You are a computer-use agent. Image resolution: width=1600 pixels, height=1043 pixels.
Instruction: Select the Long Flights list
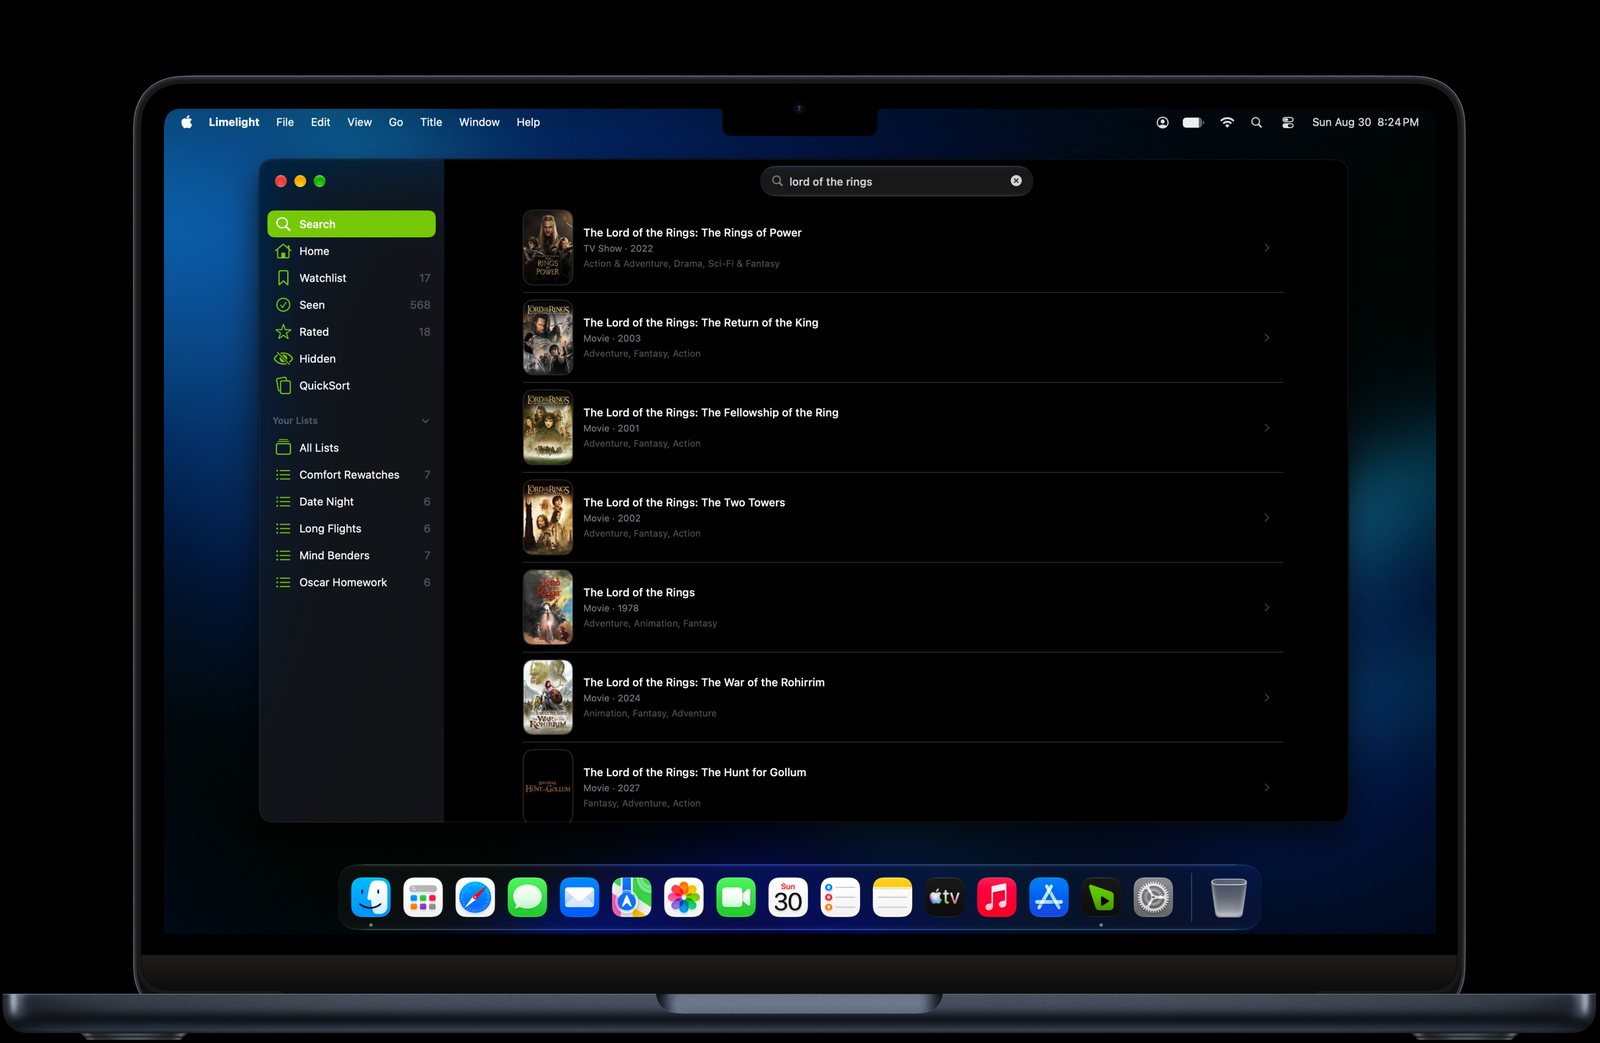[x=351, y=529]
